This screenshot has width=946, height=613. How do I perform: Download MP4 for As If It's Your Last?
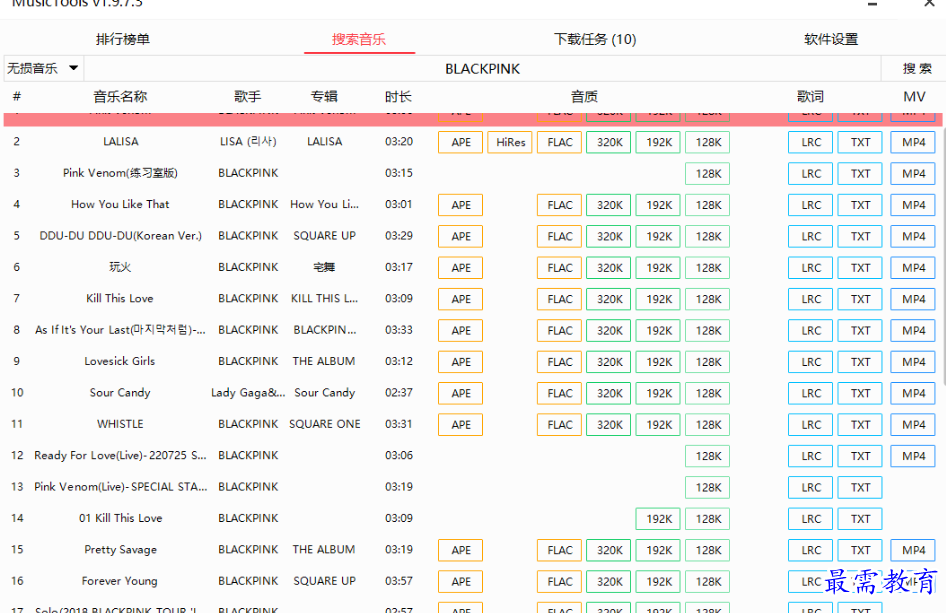(913, 331)
